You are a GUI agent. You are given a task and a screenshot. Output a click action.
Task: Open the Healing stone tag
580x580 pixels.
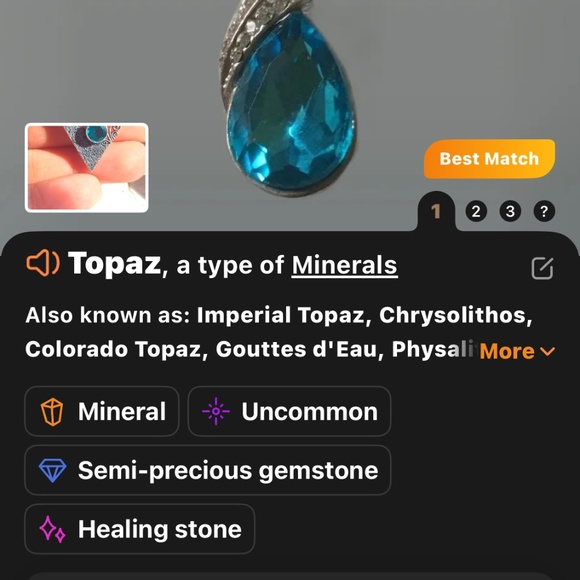139,529
